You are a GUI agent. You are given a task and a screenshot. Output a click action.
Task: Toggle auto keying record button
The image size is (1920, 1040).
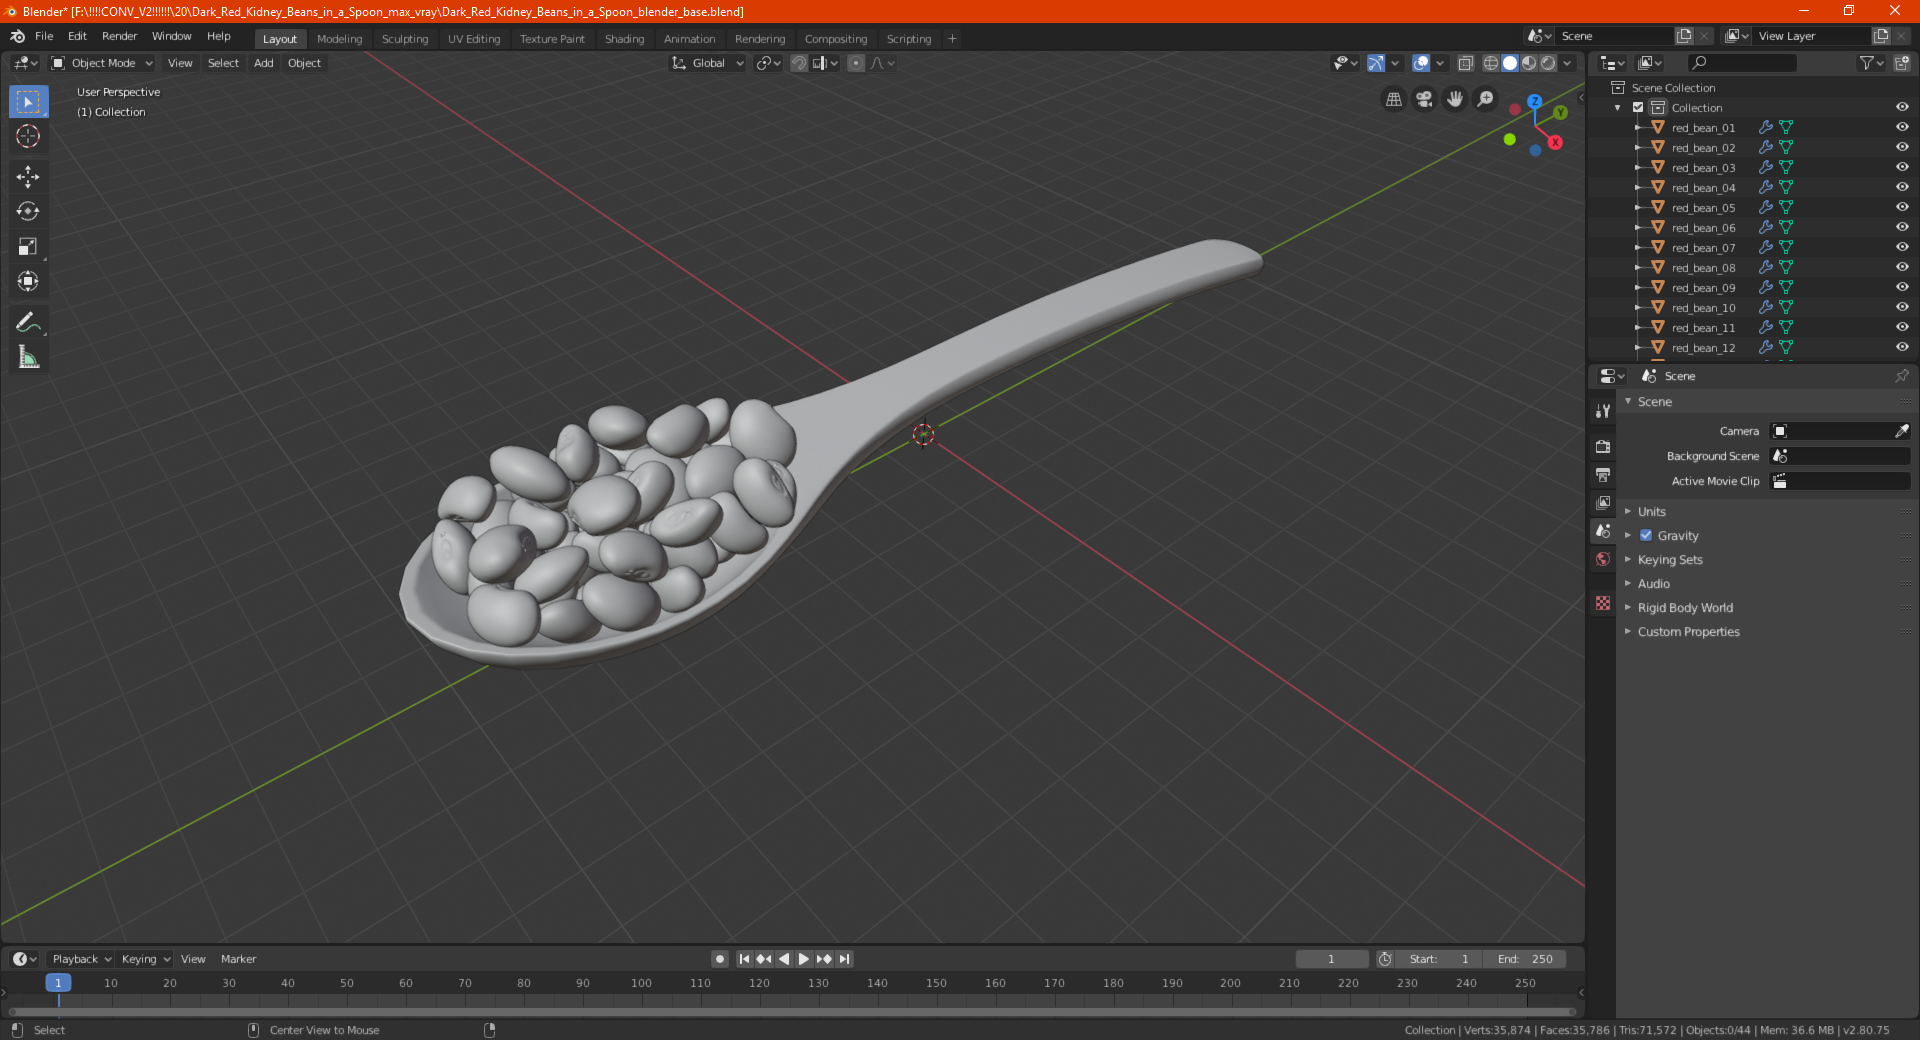pos(719,959)
